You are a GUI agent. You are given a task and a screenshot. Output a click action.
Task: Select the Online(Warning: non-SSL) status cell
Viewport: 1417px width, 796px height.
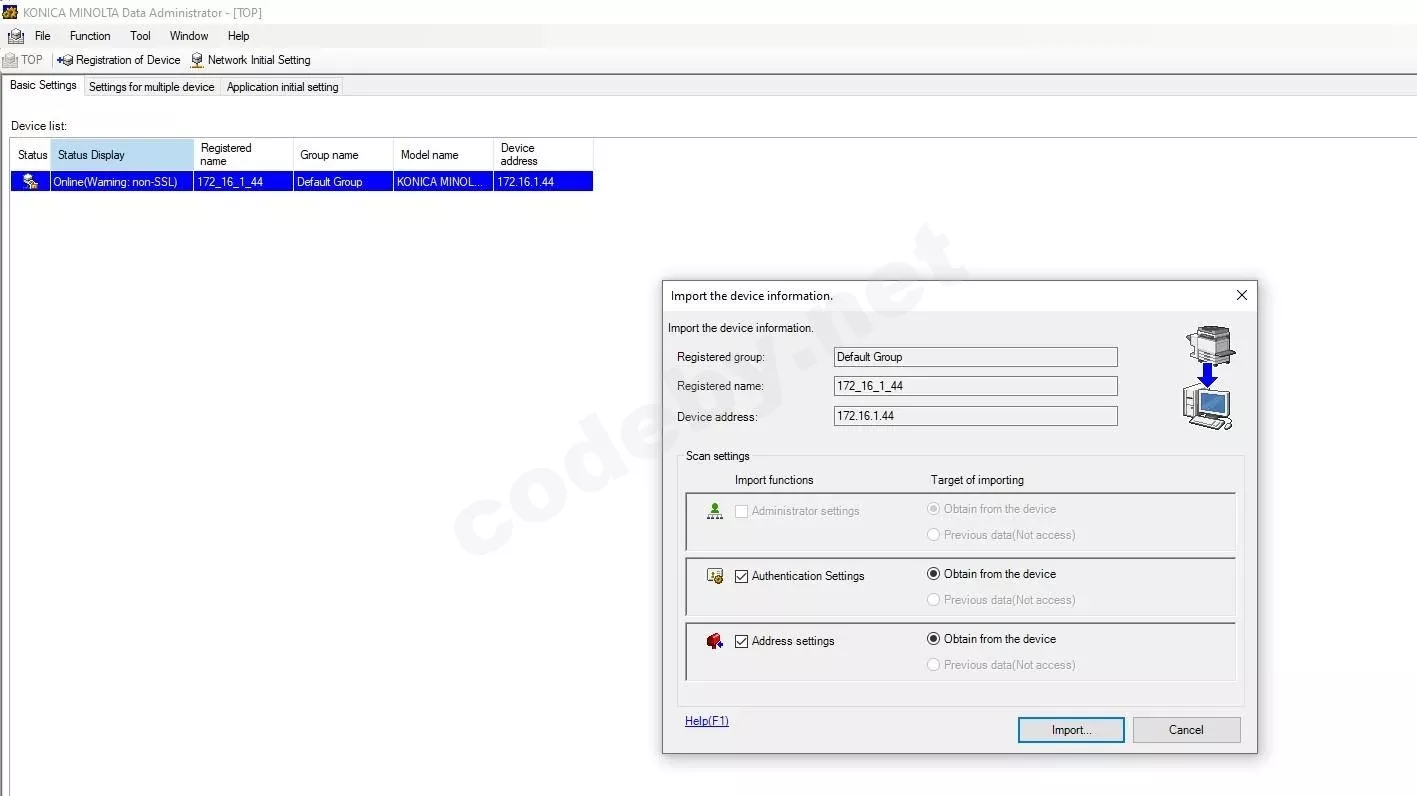[122, 182]
